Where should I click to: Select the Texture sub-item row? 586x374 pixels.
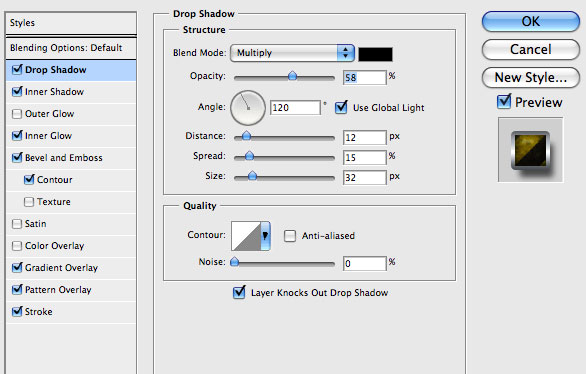click(71, 202)
